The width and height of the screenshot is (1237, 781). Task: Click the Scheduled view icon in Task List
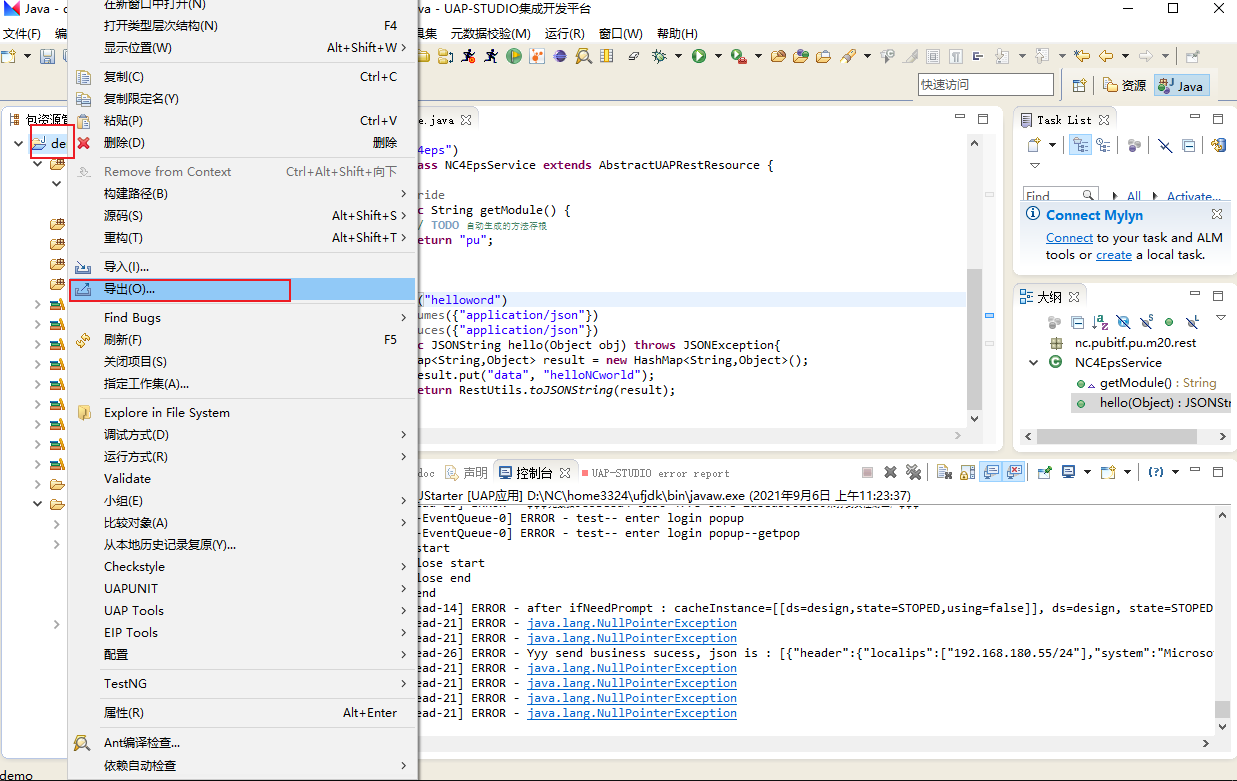point(1103,146)
